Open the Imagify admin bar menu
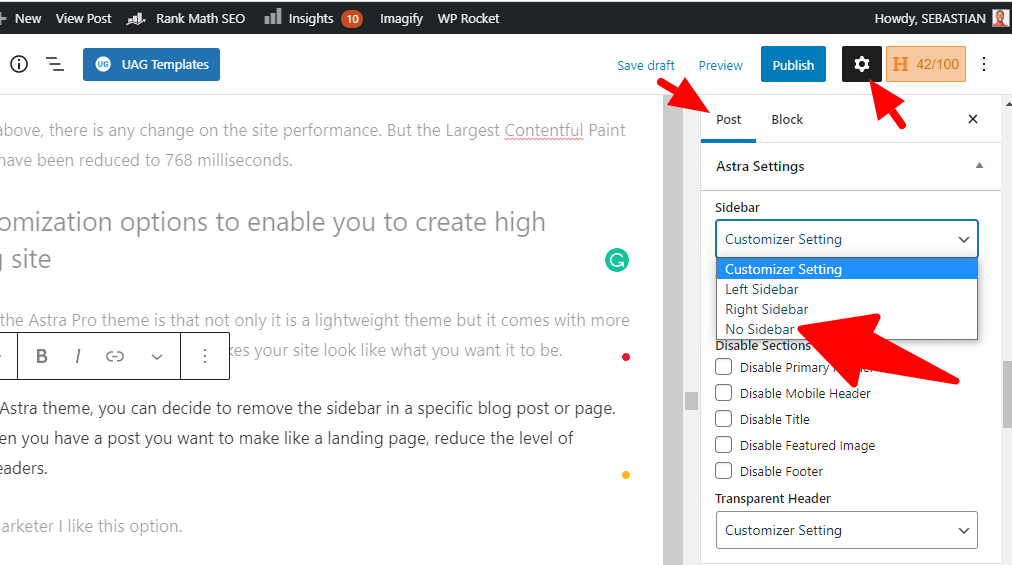1012x565 pixels. point(401,19)
